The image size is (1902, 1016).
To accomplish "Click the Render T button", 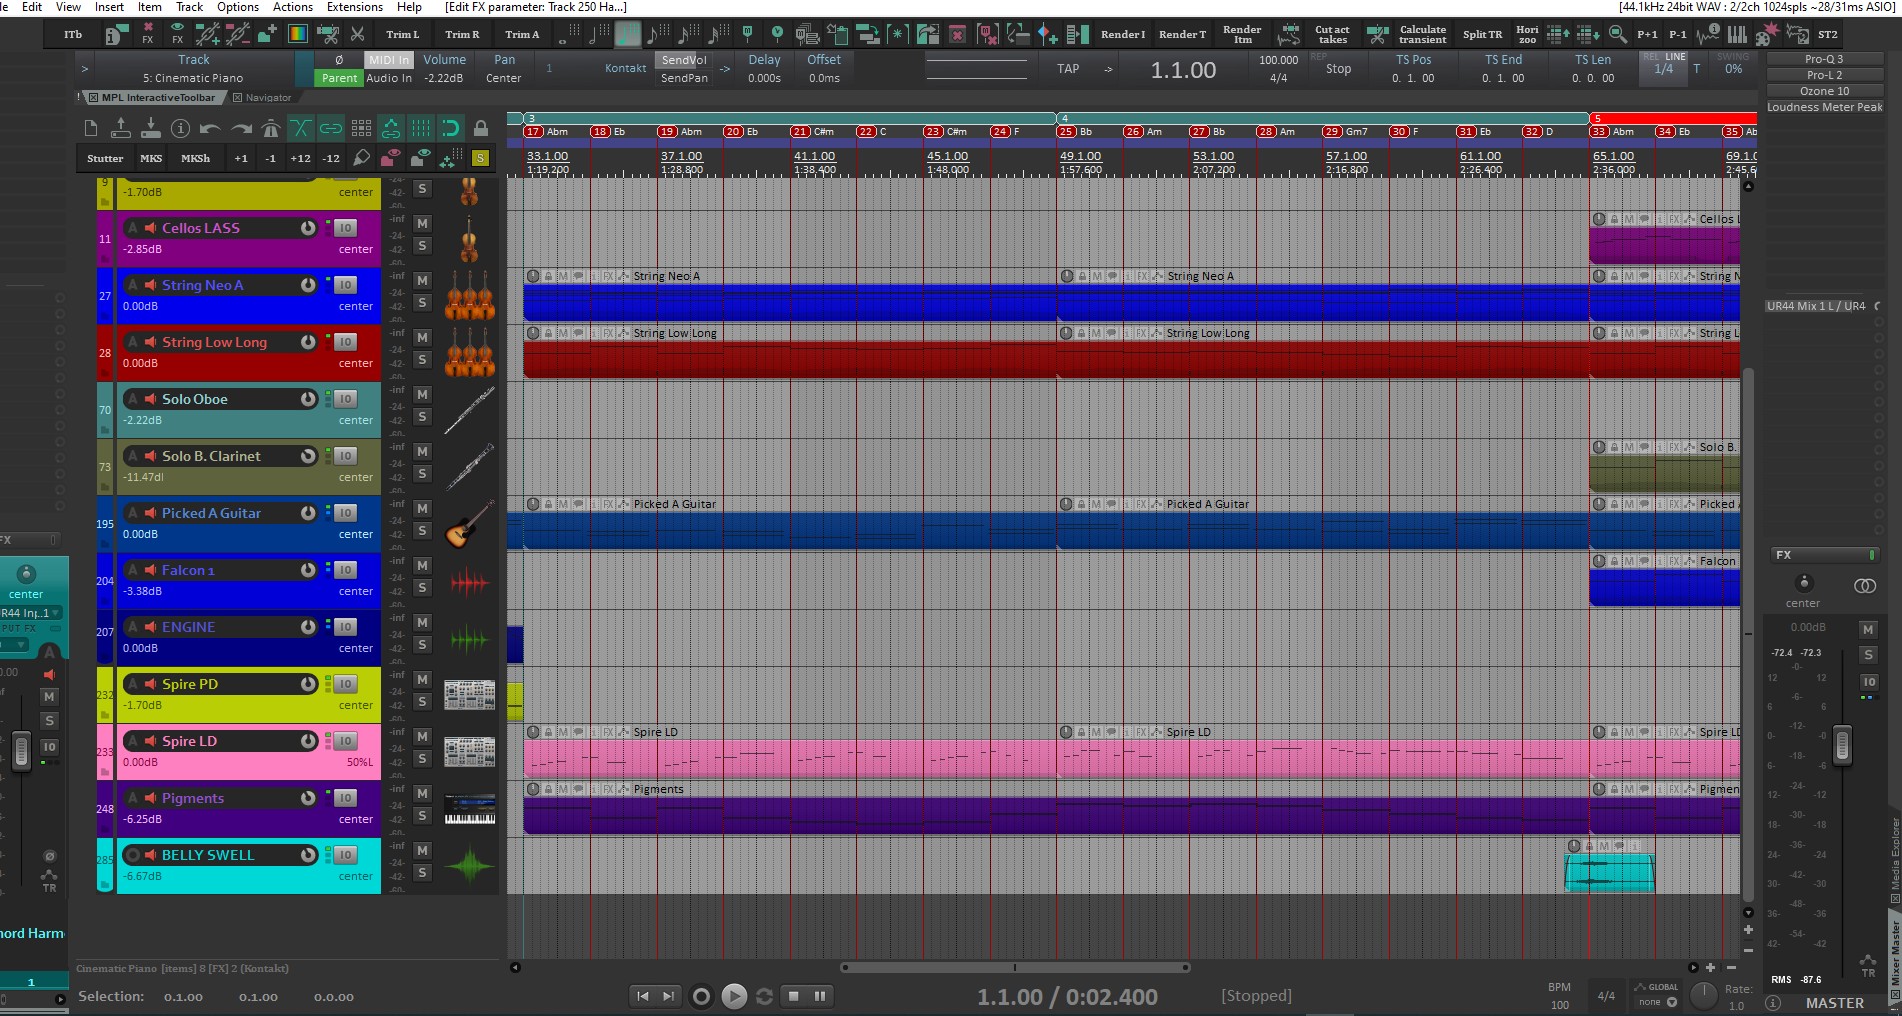I will coord(1182,34).
